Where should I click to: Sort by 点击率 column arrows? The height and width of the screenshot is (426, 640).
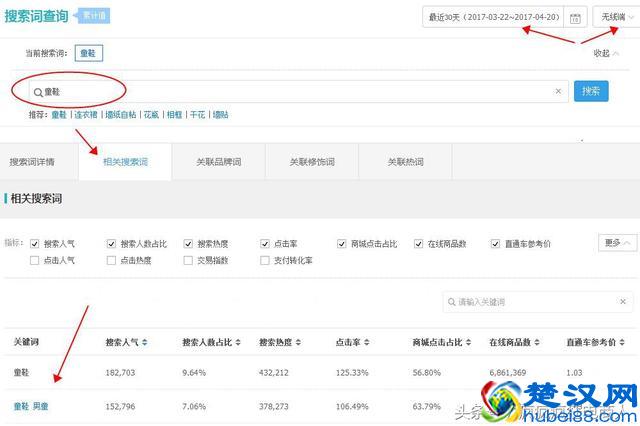(x=367, y=342)
